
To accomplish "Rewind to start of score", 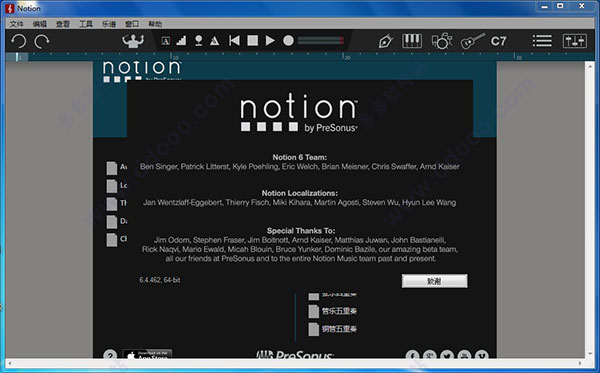I will tap(234, 41).
